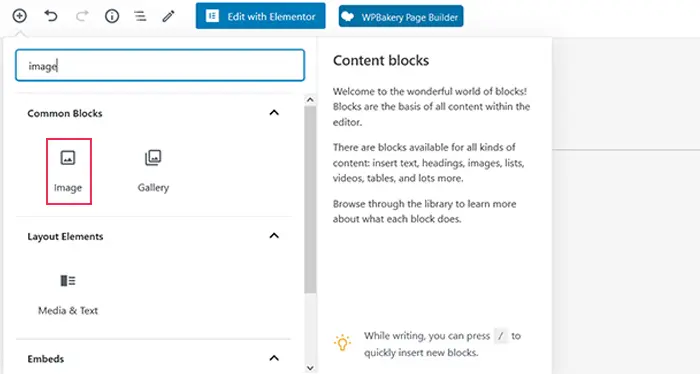This screenshot has width=700, height=374.
Task: Click the scrollbar up arrow
Action: click(x=310, y=100)
